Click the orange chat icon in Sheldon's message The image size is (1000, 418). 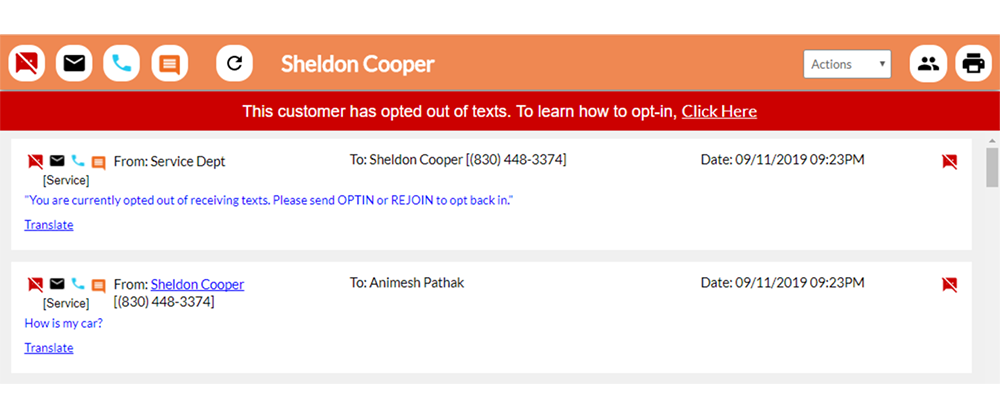point(98,285)
